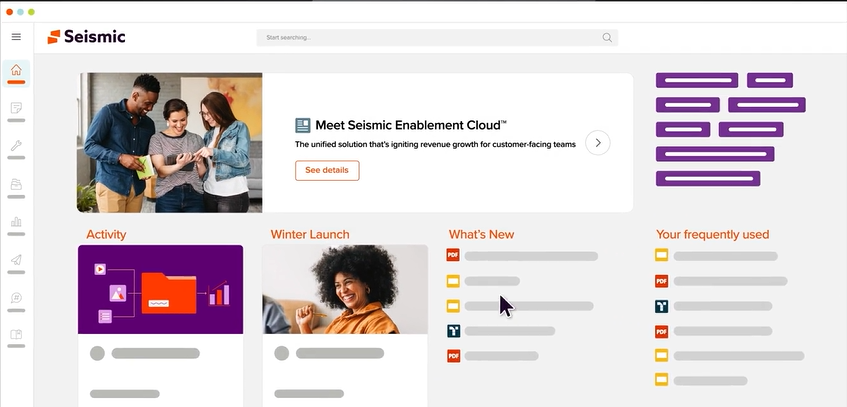Click the avatar circle in Winter Launch card
The height and width of the screenshot is (407, 847).
coord(281,353)
